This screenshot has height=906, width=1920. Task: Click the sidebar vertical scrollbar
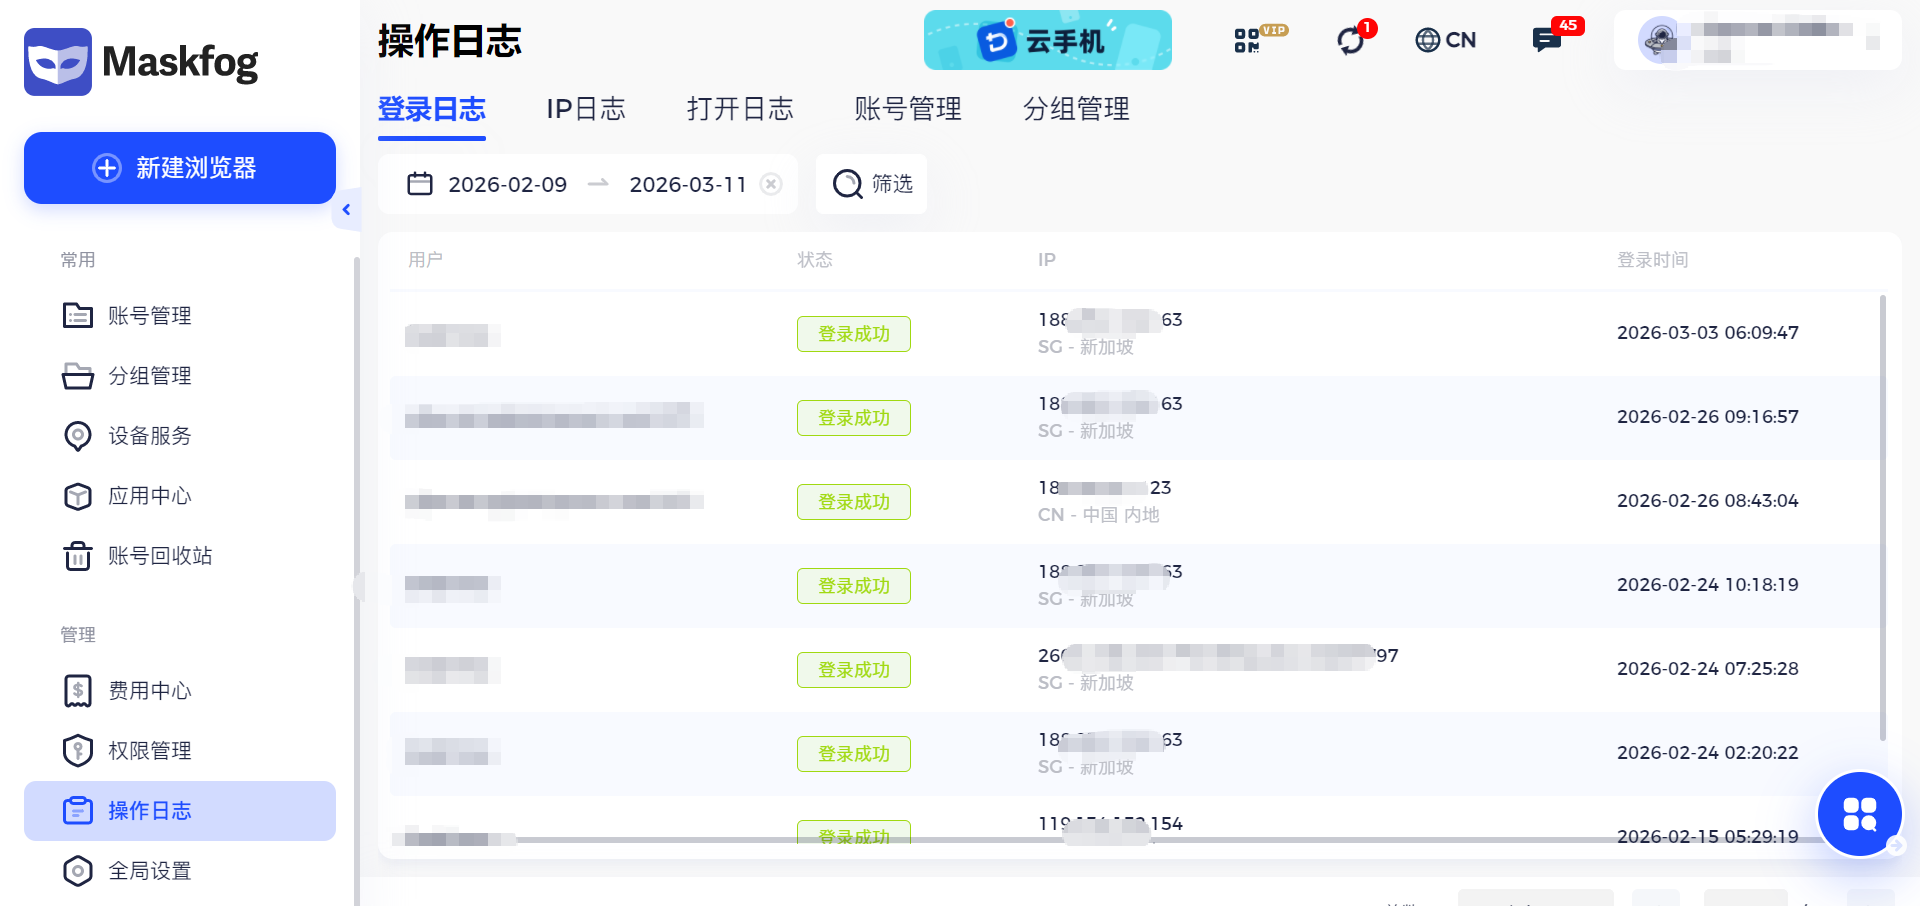(357, 580)
